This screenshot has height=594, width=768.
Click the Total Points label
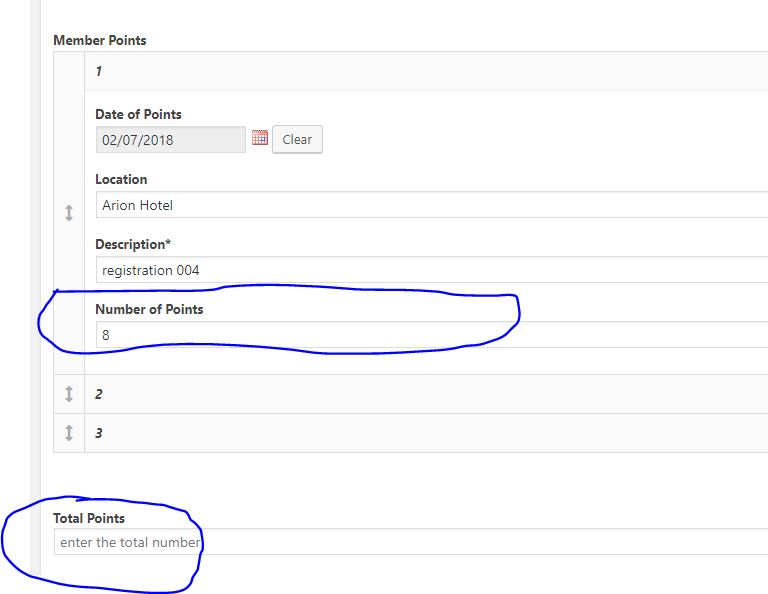point(89,518)
